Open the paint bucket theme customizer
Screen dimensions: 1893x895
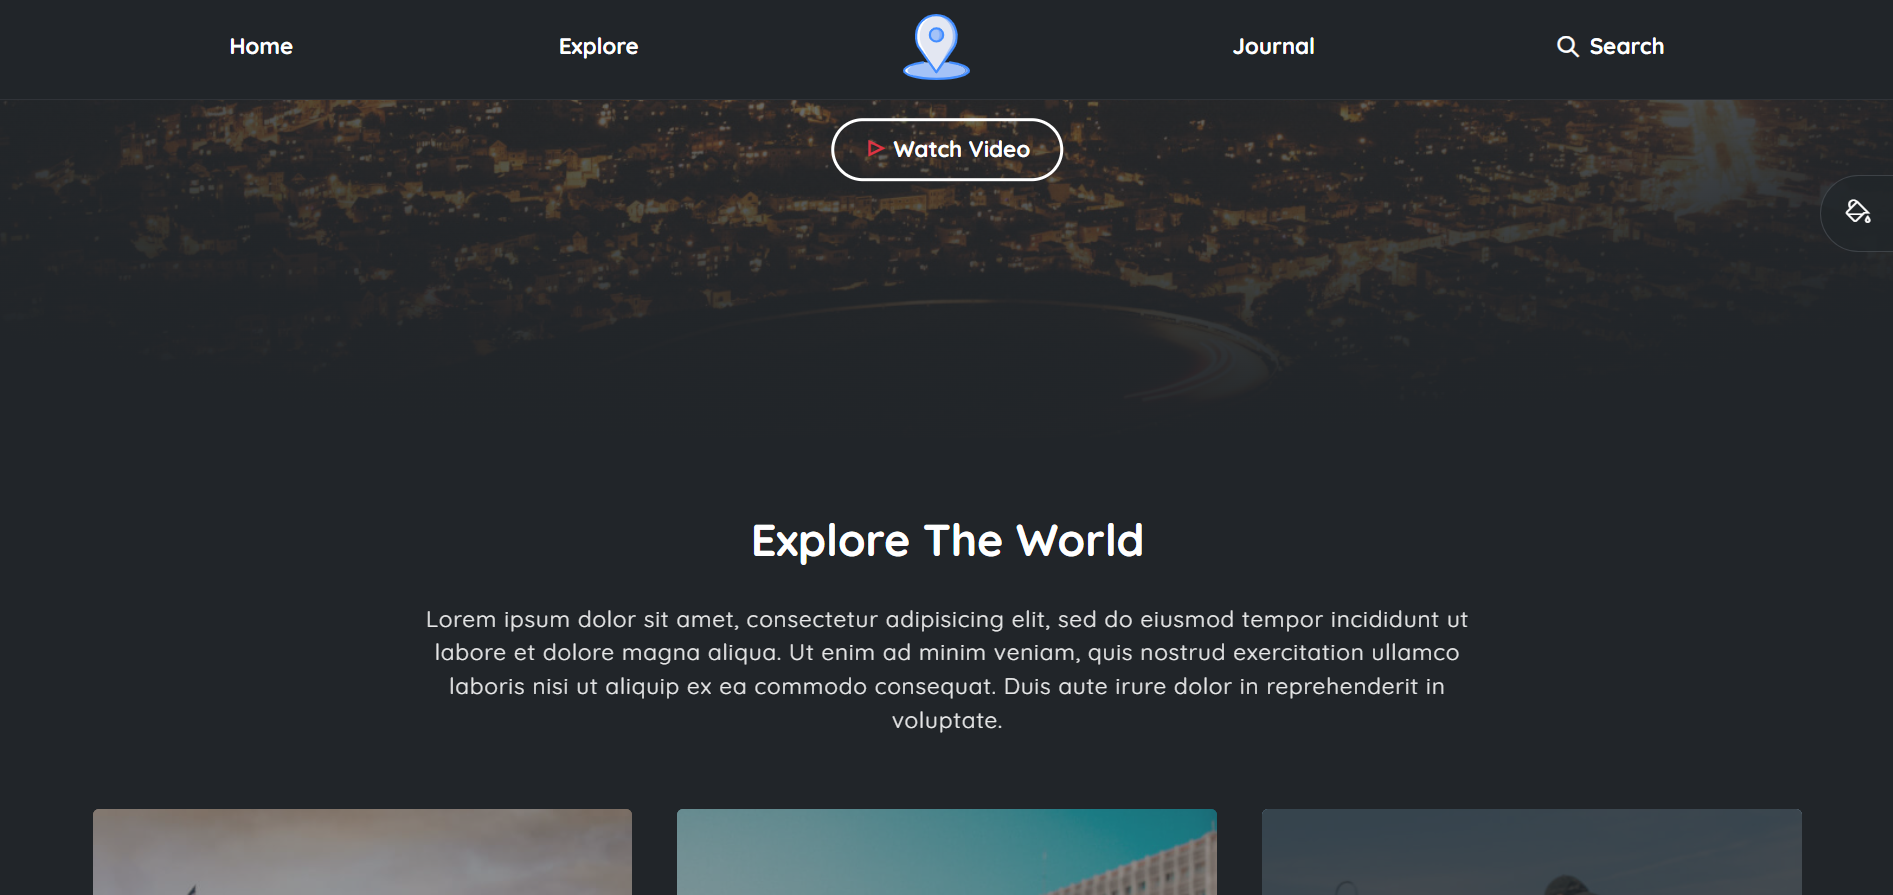tap(1858, 212)
